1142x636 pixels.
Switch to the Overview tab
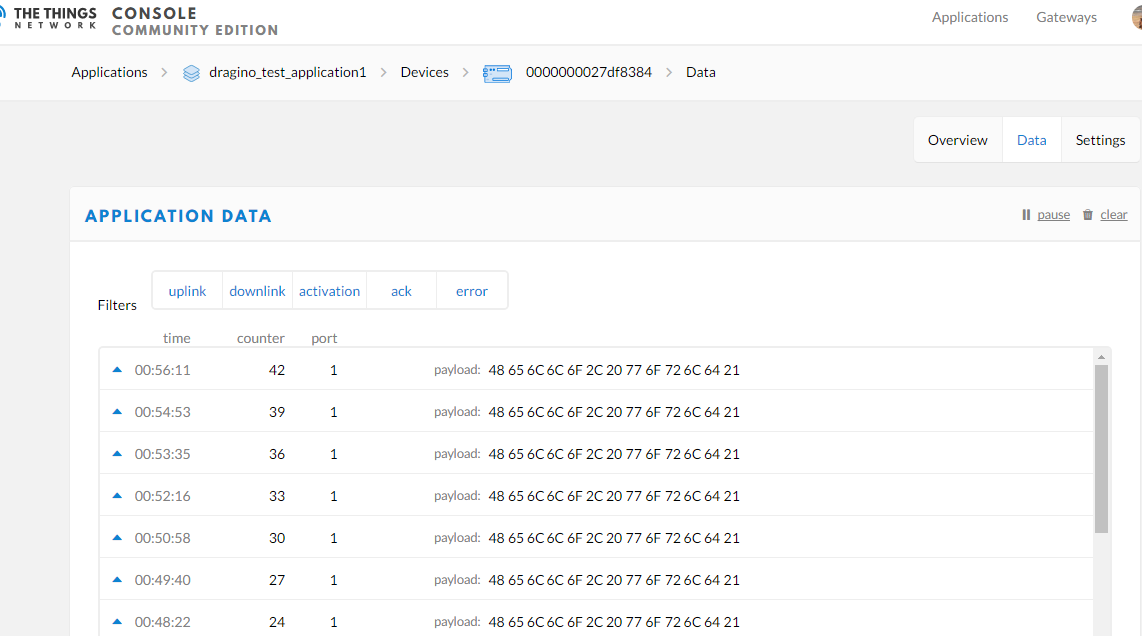pyautogui.click(x=958, y=140)
